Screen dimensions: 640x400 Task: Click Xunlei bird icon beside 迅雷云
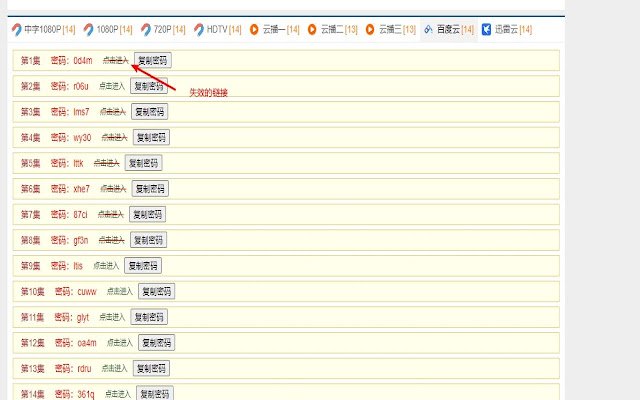pos(486,29)
